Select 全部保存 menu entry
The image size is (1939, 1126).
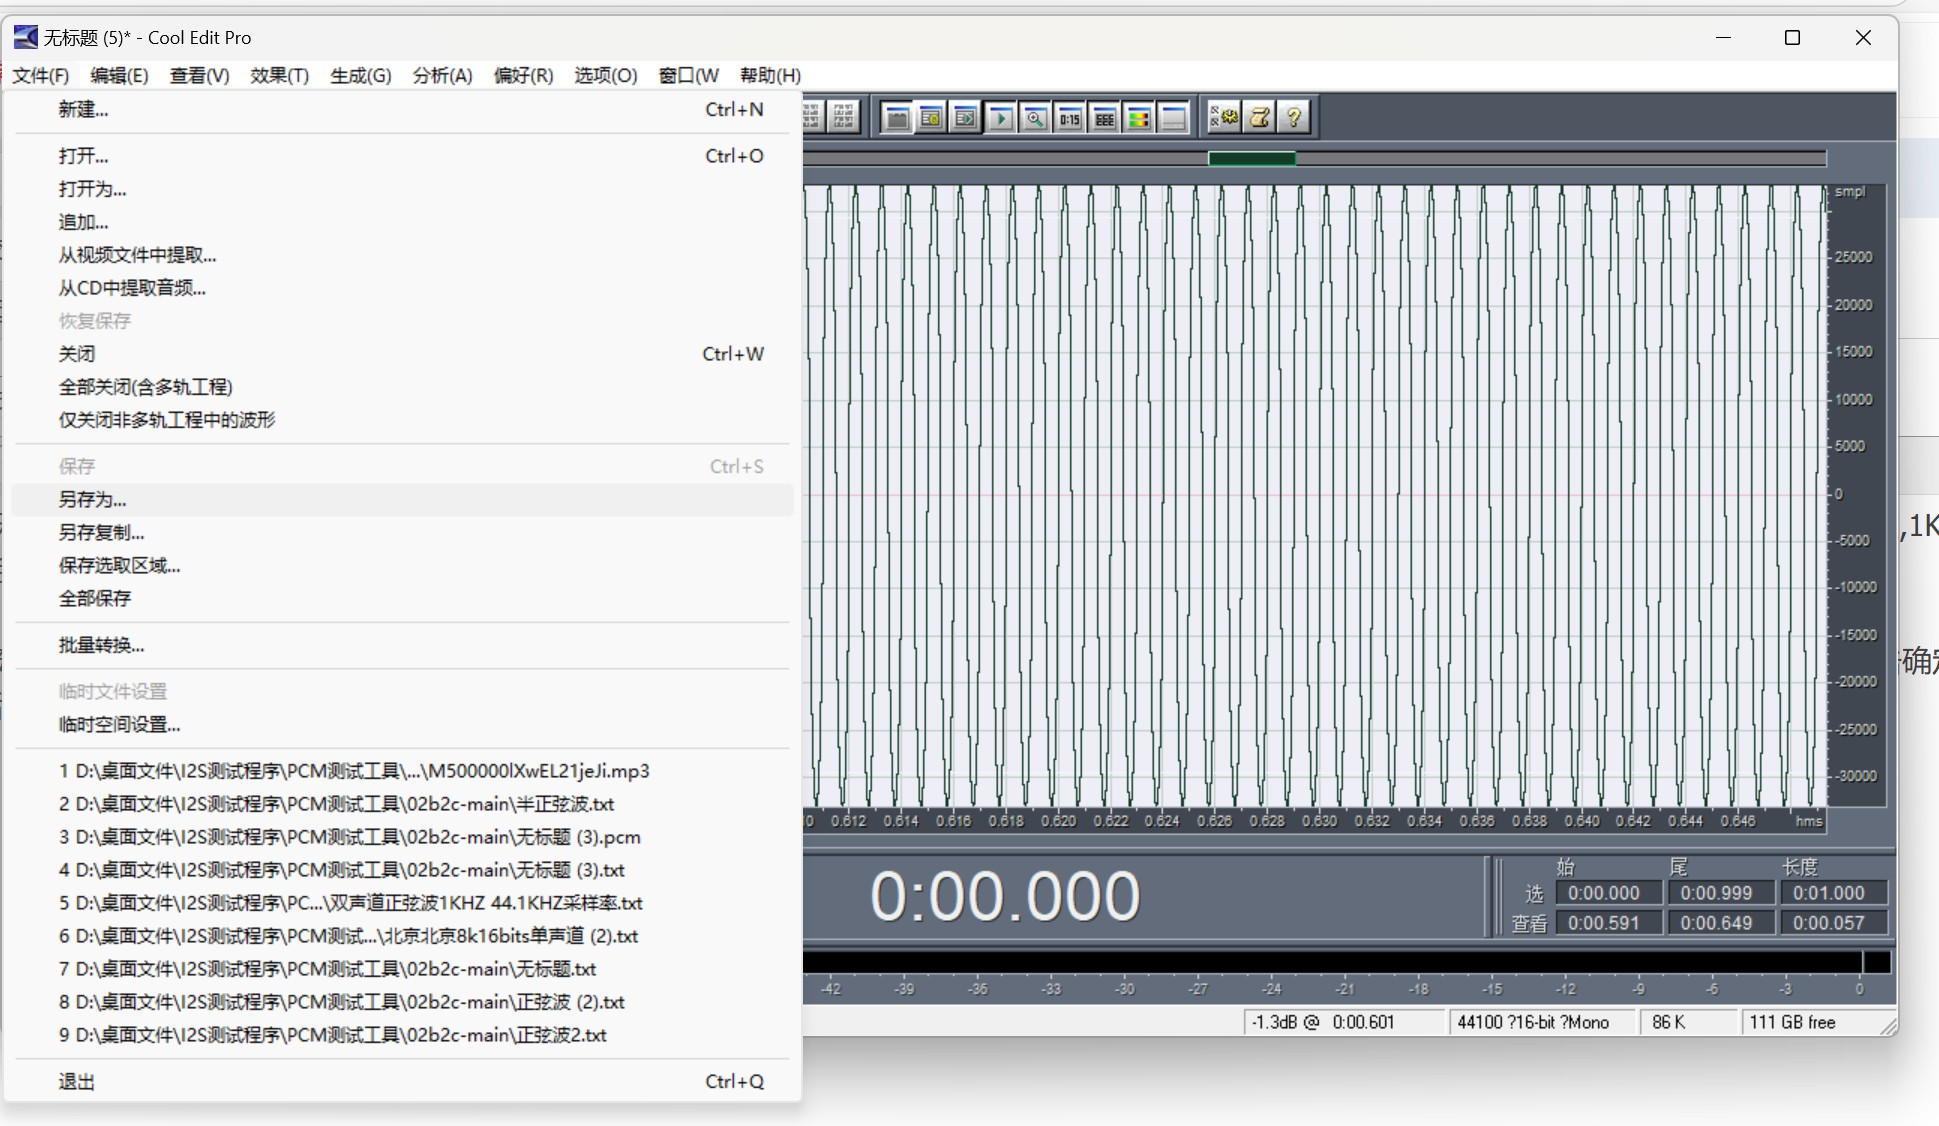pos(402,599)
